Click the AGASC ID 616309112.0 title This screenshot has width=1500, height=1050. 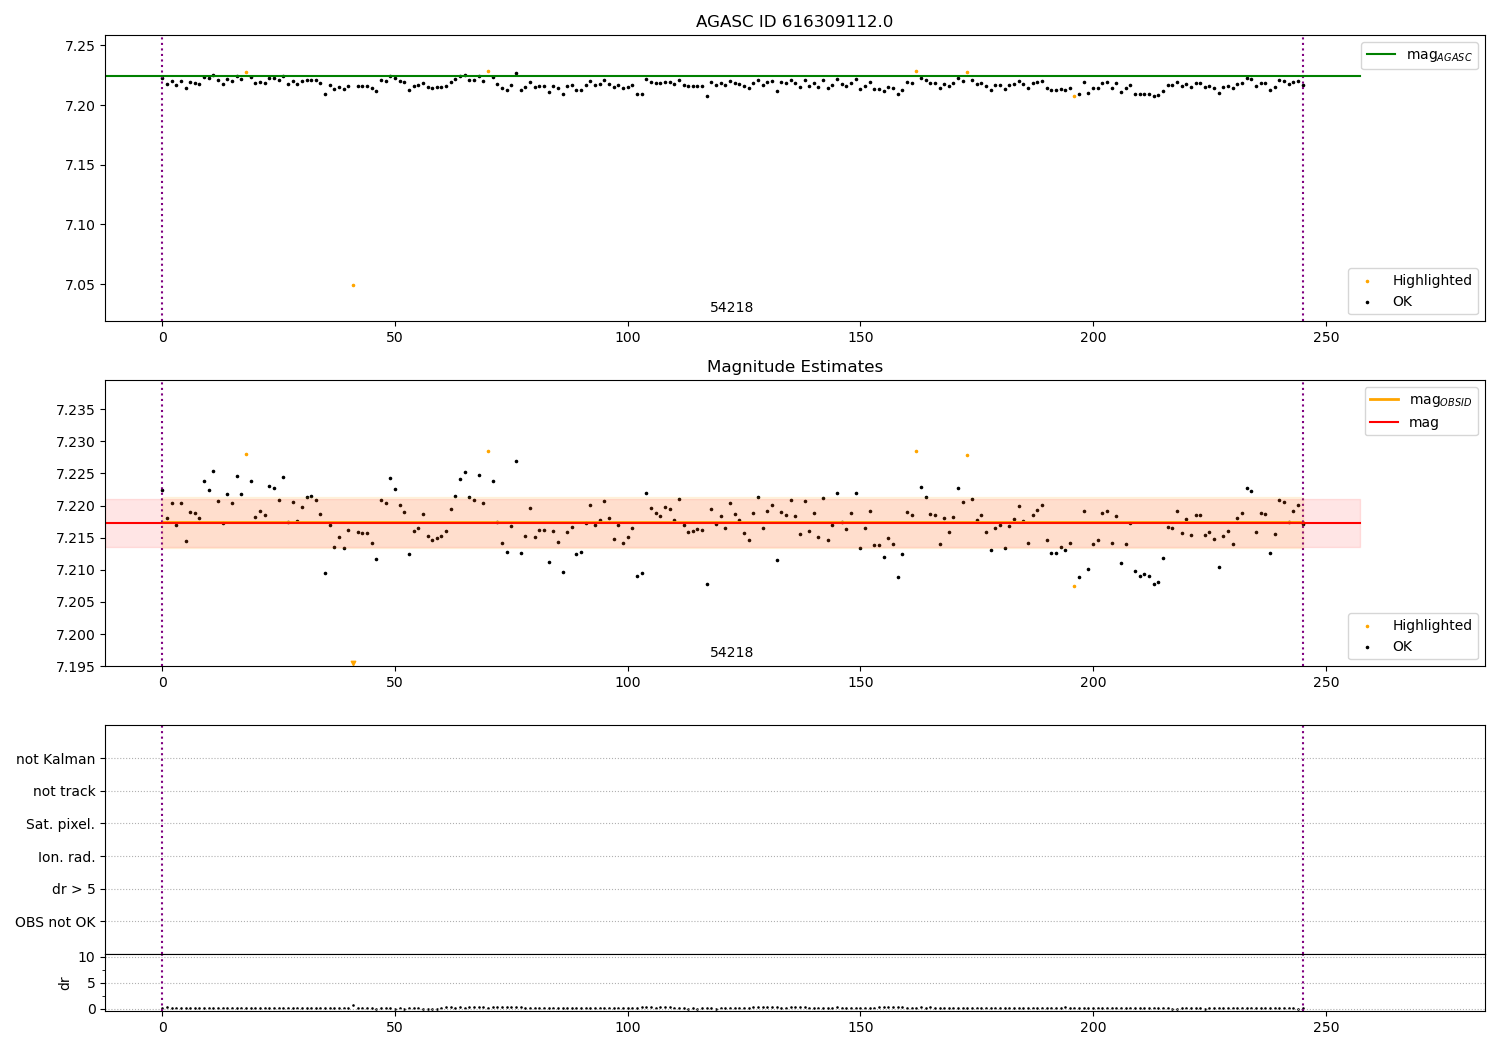[x=794, y=22]
